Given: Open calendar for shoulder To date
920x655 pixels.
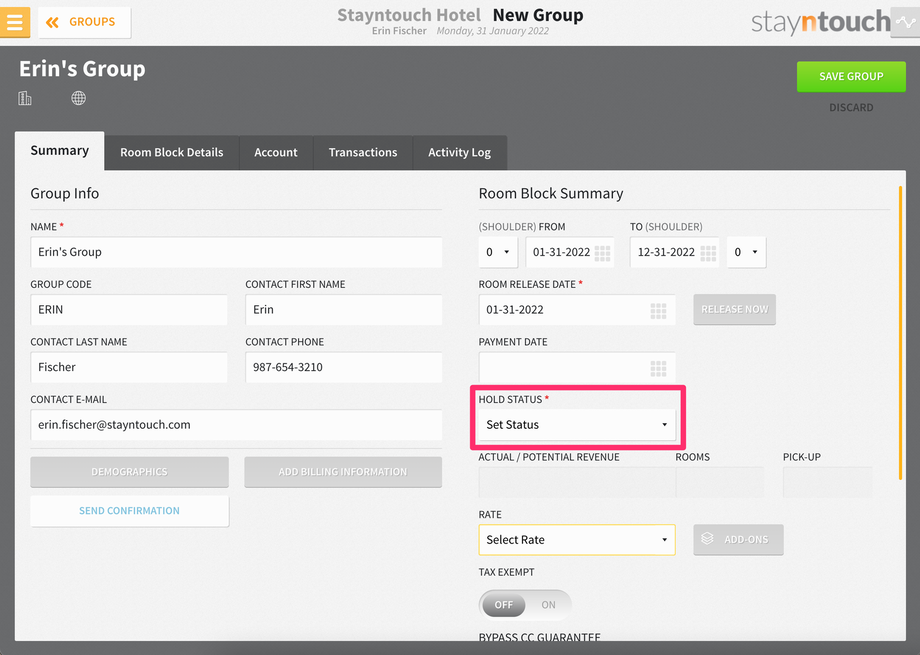Looking at the screenshot, I should coord(708,253).
